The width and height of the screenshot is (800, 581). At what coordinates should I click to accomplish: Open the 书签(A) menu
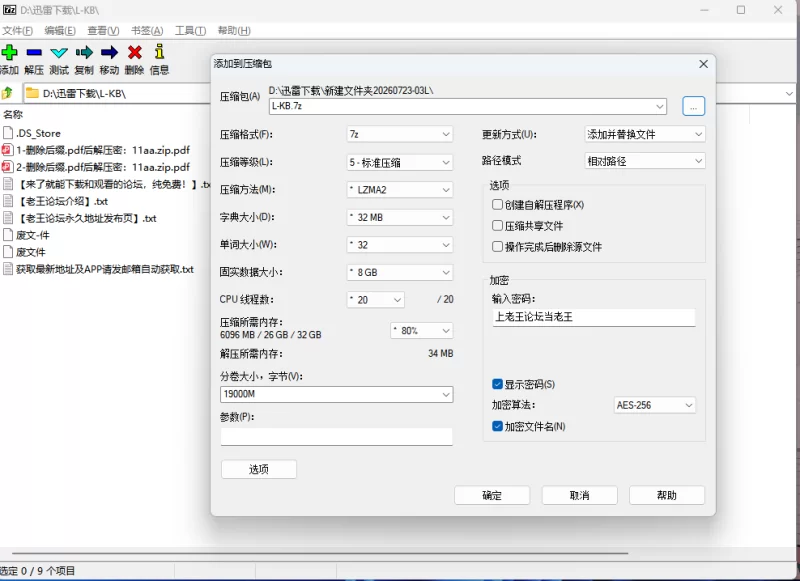click(147, 31)
